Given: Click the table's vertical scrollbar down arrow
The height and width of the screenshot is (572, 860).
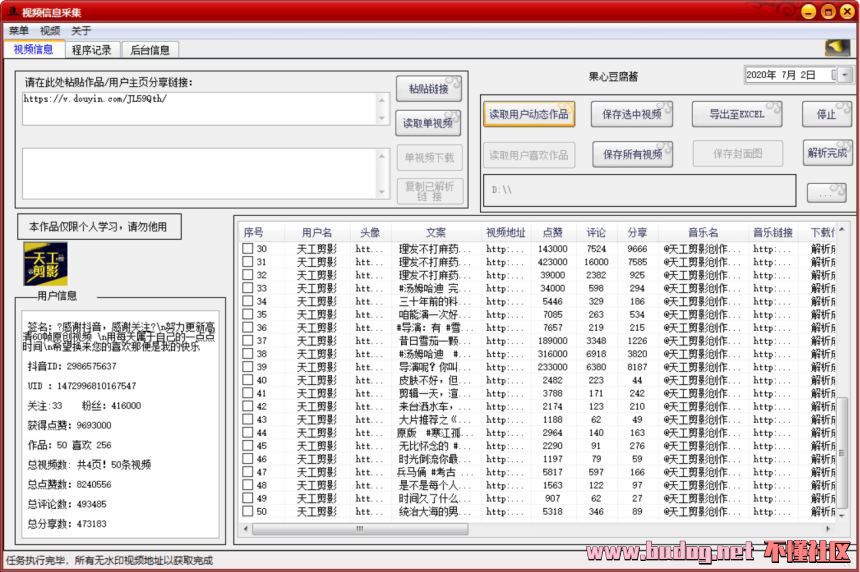Looking at the screenshot, I should coord(842,516).
